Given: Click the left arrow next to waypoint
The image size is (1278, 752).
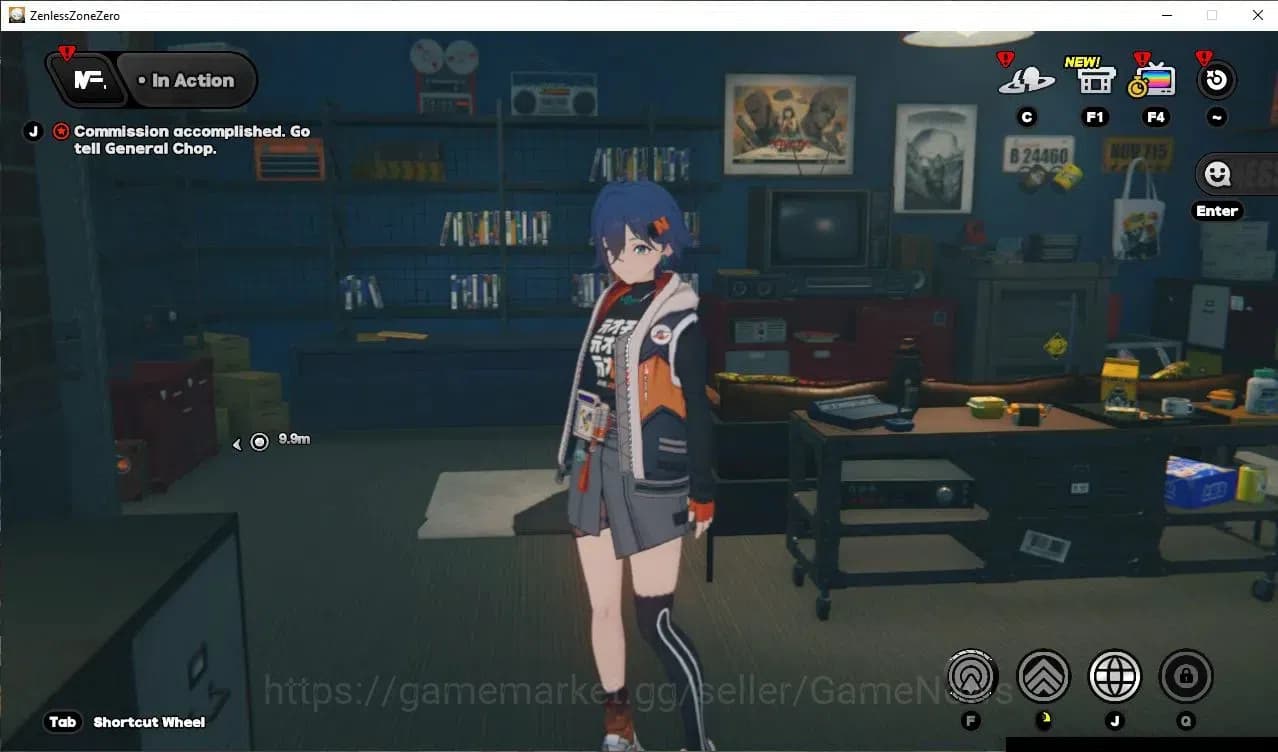Looking at the screenshot, I should (x=237, y=444).
